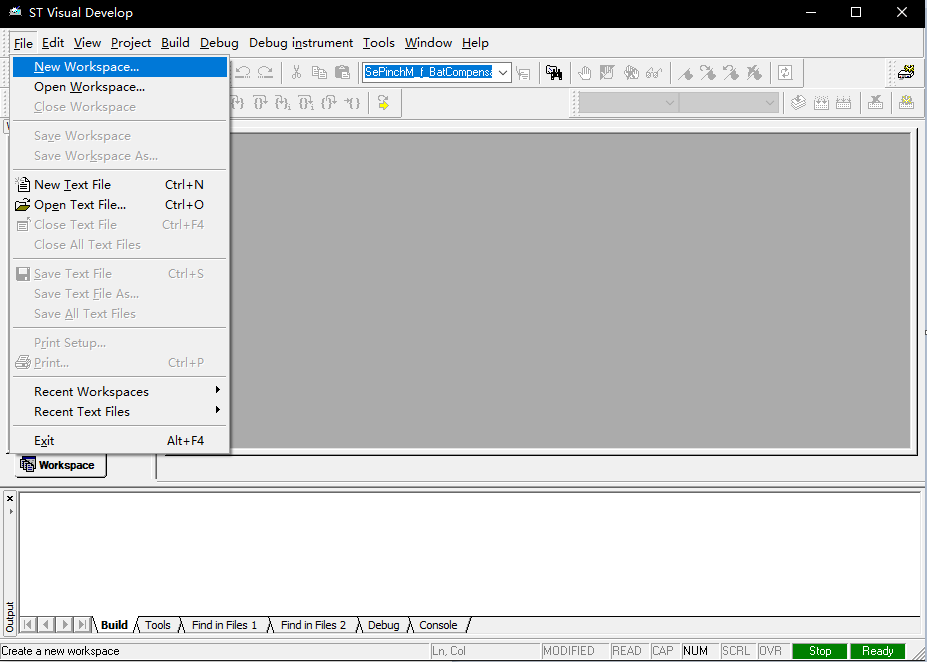The width and height of the screenshot is (927, 662).
Task: Open the Debug instrument menu
Action: [x=301, y=43]
